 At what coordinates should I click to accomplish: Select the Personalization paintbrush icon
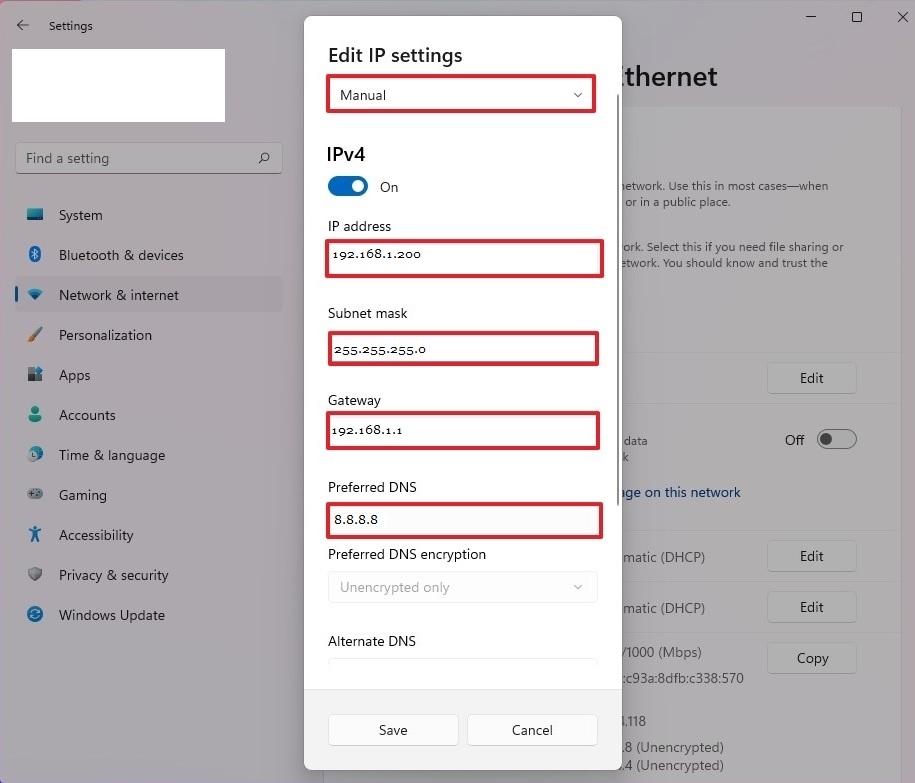click(x=36, y=335)
